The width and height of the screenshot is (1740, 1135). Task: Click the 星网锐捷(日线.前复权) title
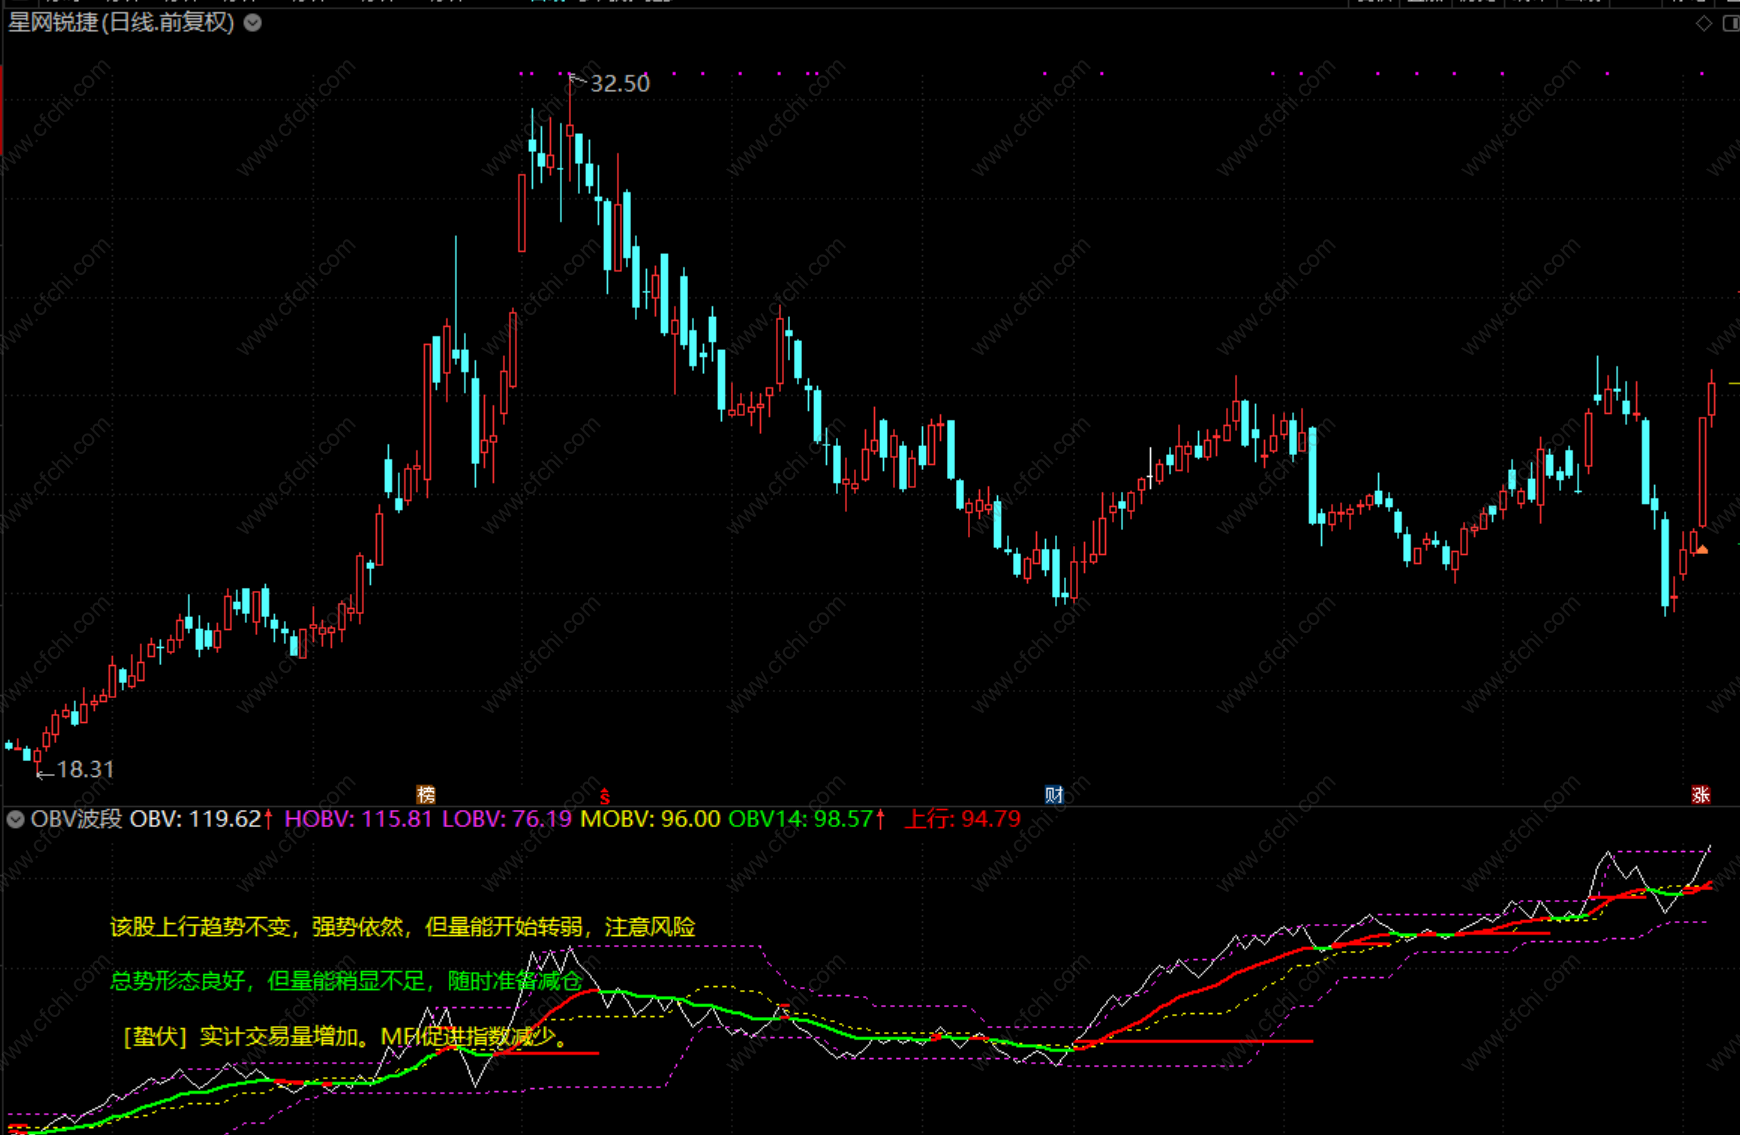[121, 22]
